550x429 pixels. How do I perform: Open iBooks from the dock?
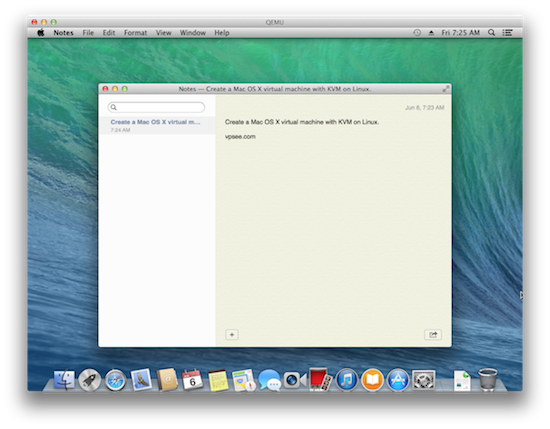pos(372,380)
